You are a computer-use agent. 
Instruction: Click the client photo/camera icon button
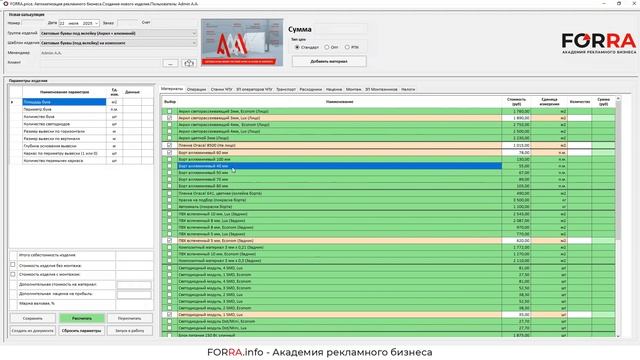[x=189, y=63]
